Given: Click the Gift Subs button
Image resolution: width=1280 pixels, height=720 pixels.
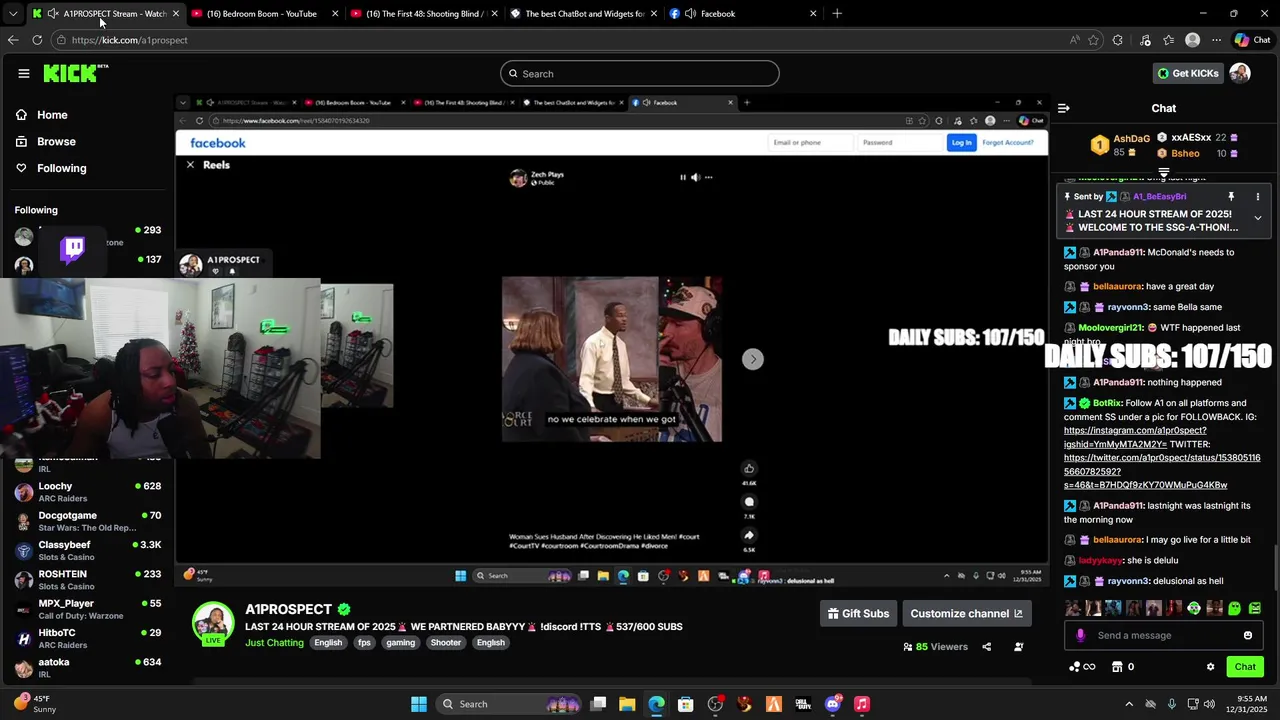Looking at the screenshot, I should [x=858, y=613].
